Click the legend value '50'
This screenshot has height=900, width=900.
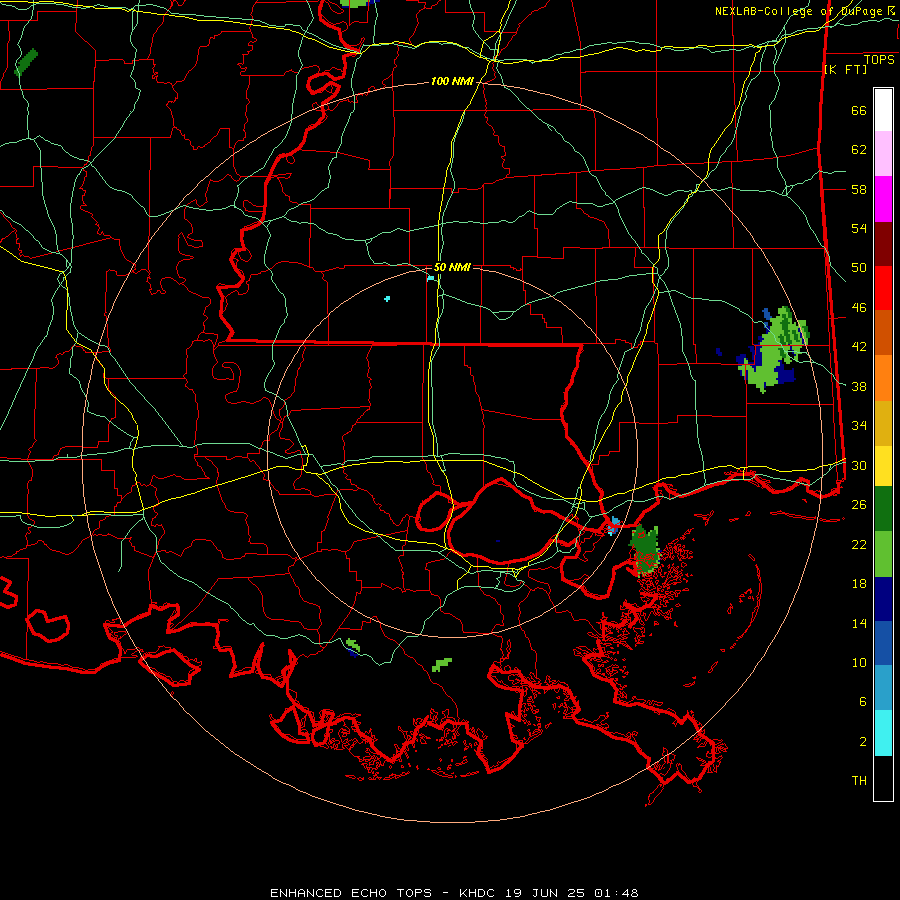(x=859, y=268)
